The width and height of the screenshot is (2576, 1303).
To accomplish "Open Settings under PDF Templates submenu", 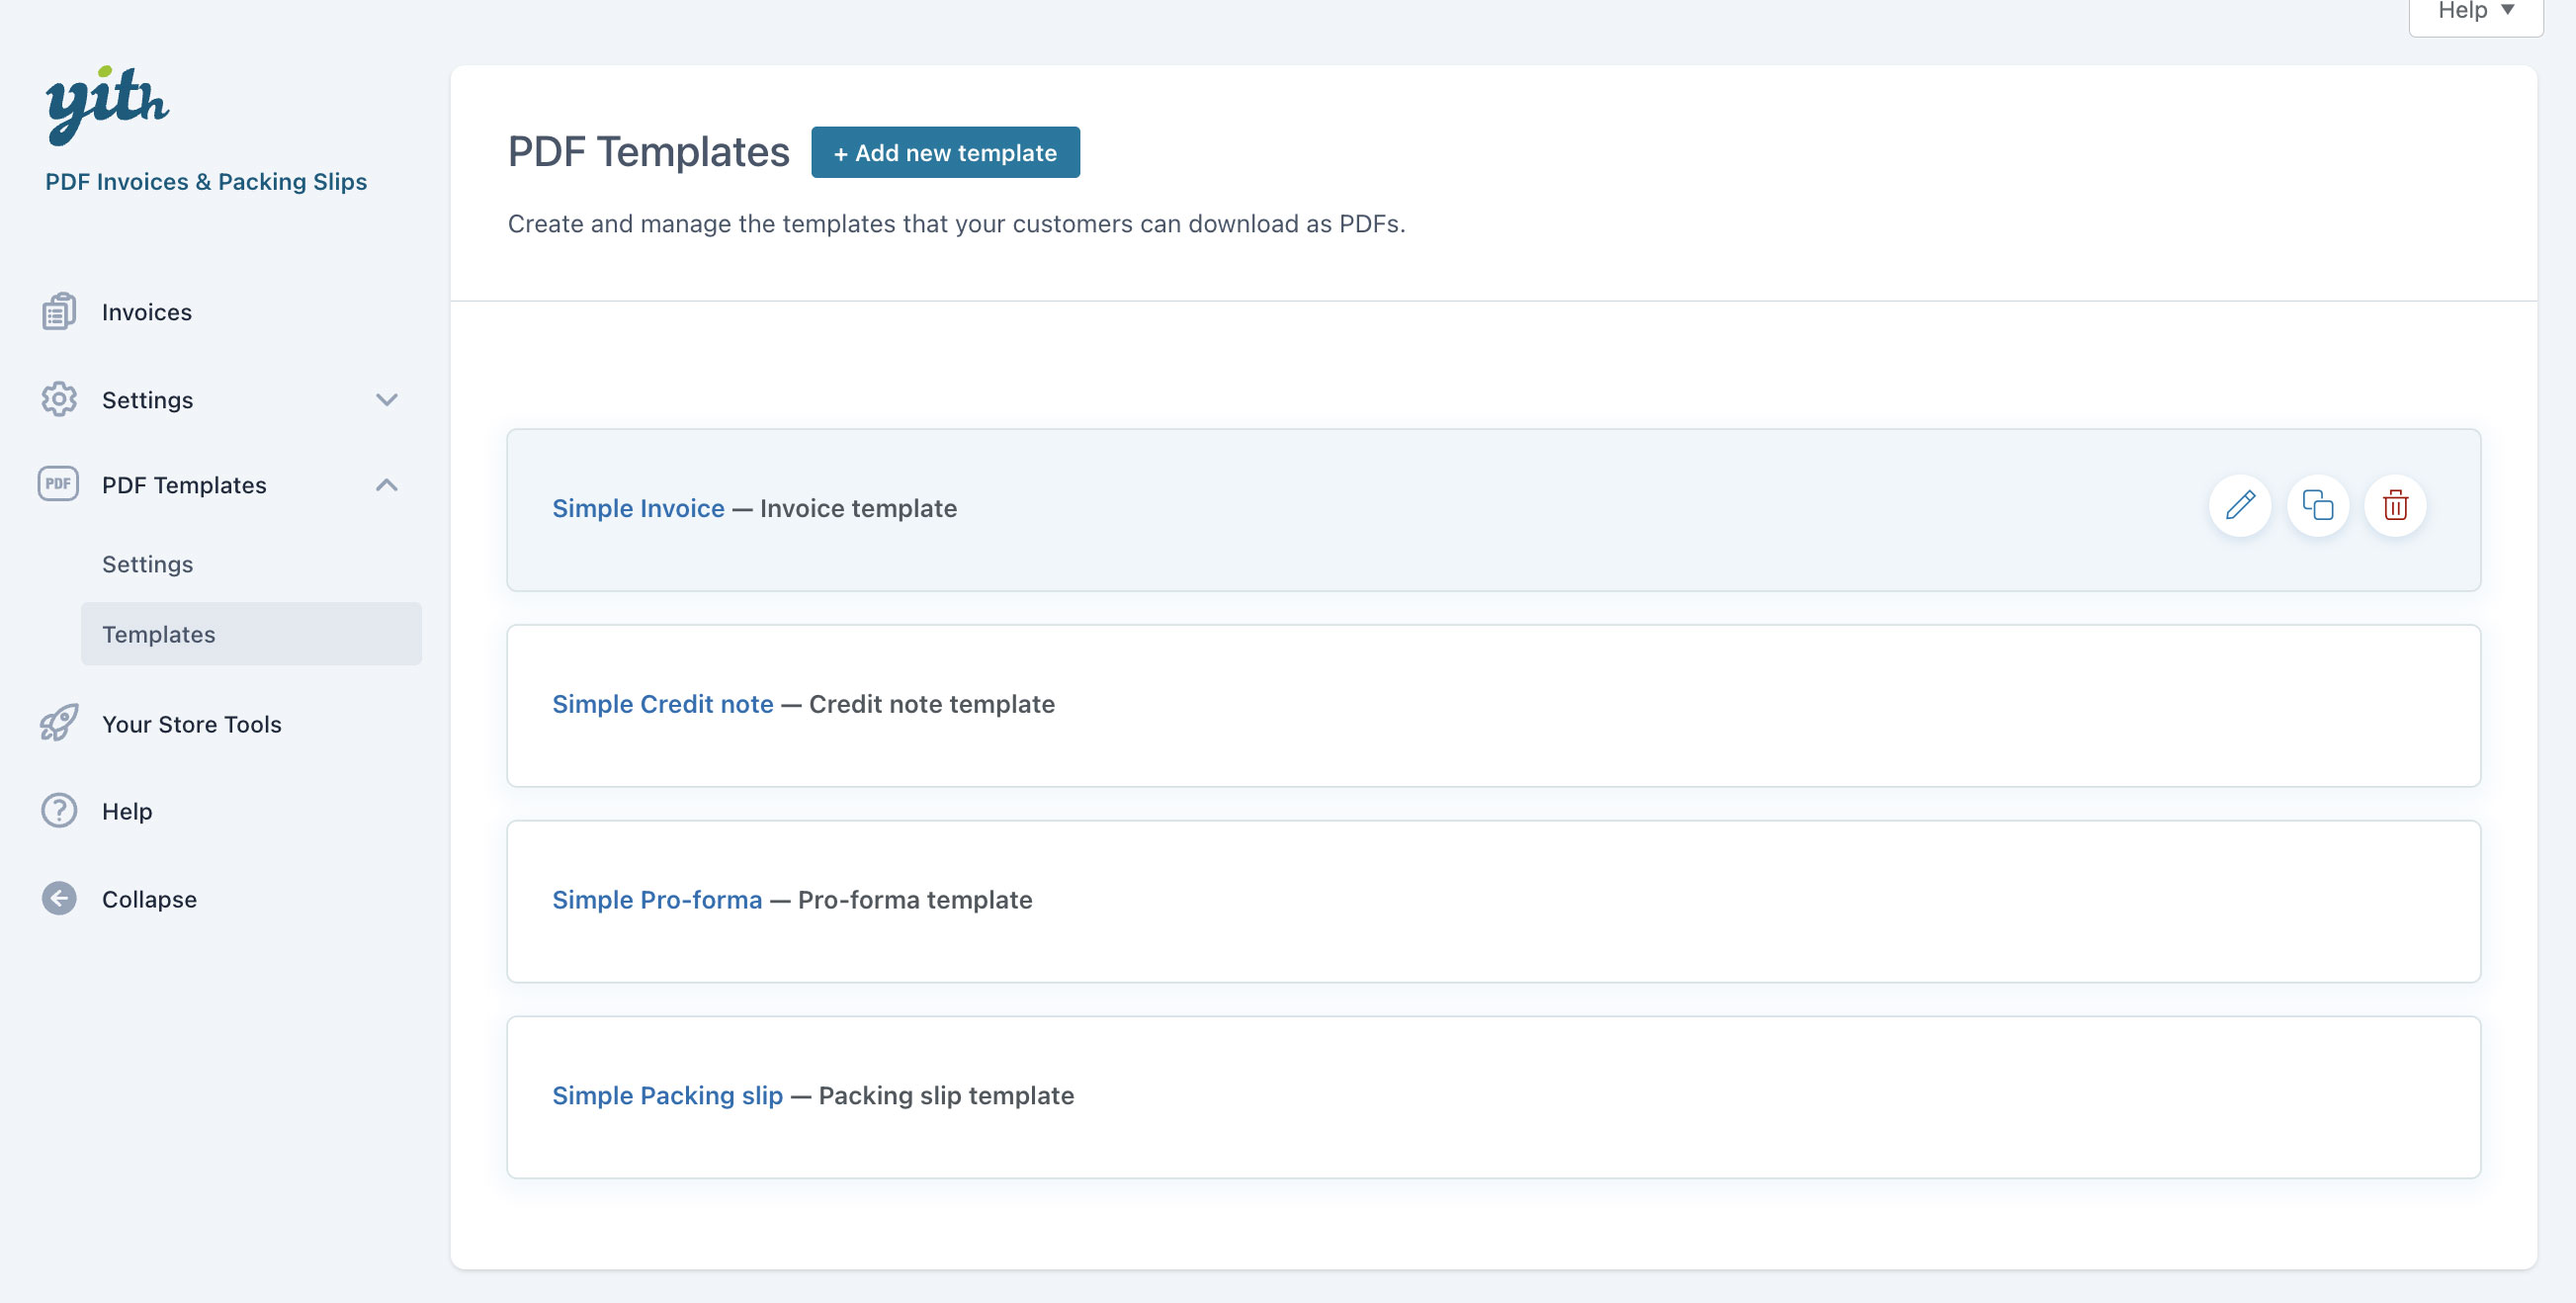I will click(x=147, y=564).
